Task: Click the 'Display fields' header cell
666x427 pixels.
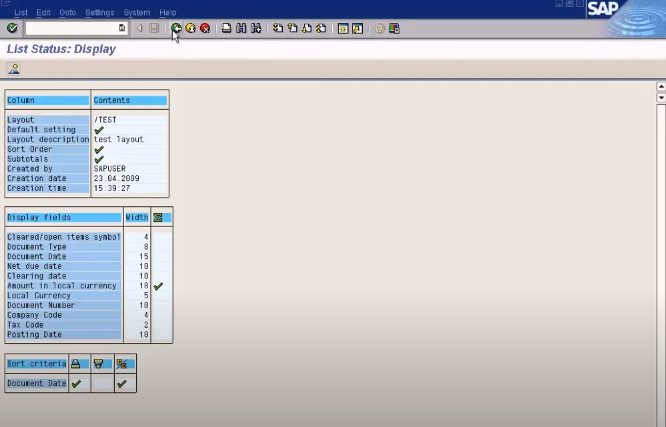Action: coord(64,218)
